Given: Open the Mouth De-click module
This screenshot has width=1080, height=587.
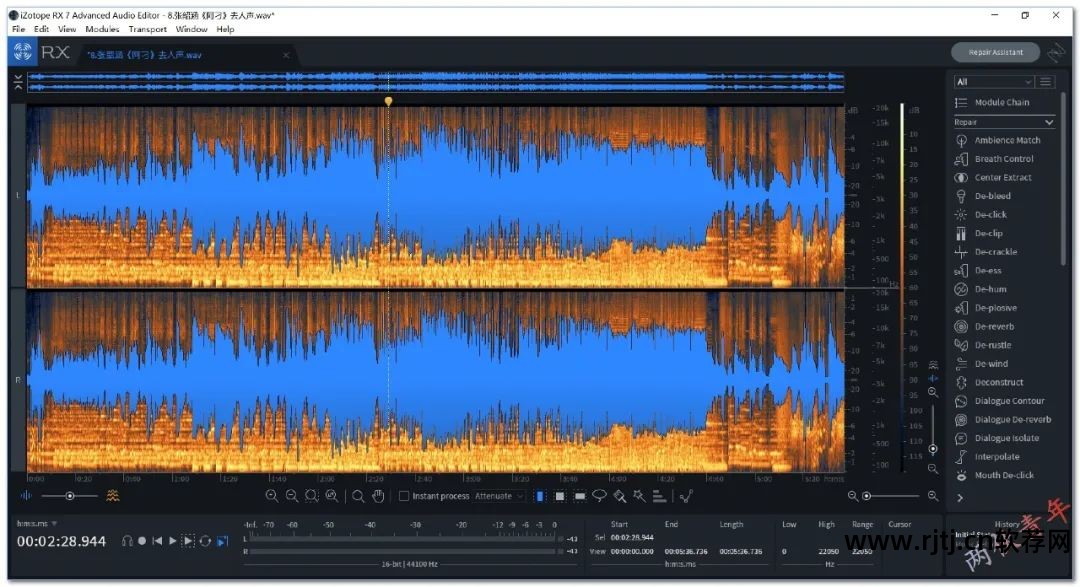Looking at the screenshot, I should coord(1003,475).
